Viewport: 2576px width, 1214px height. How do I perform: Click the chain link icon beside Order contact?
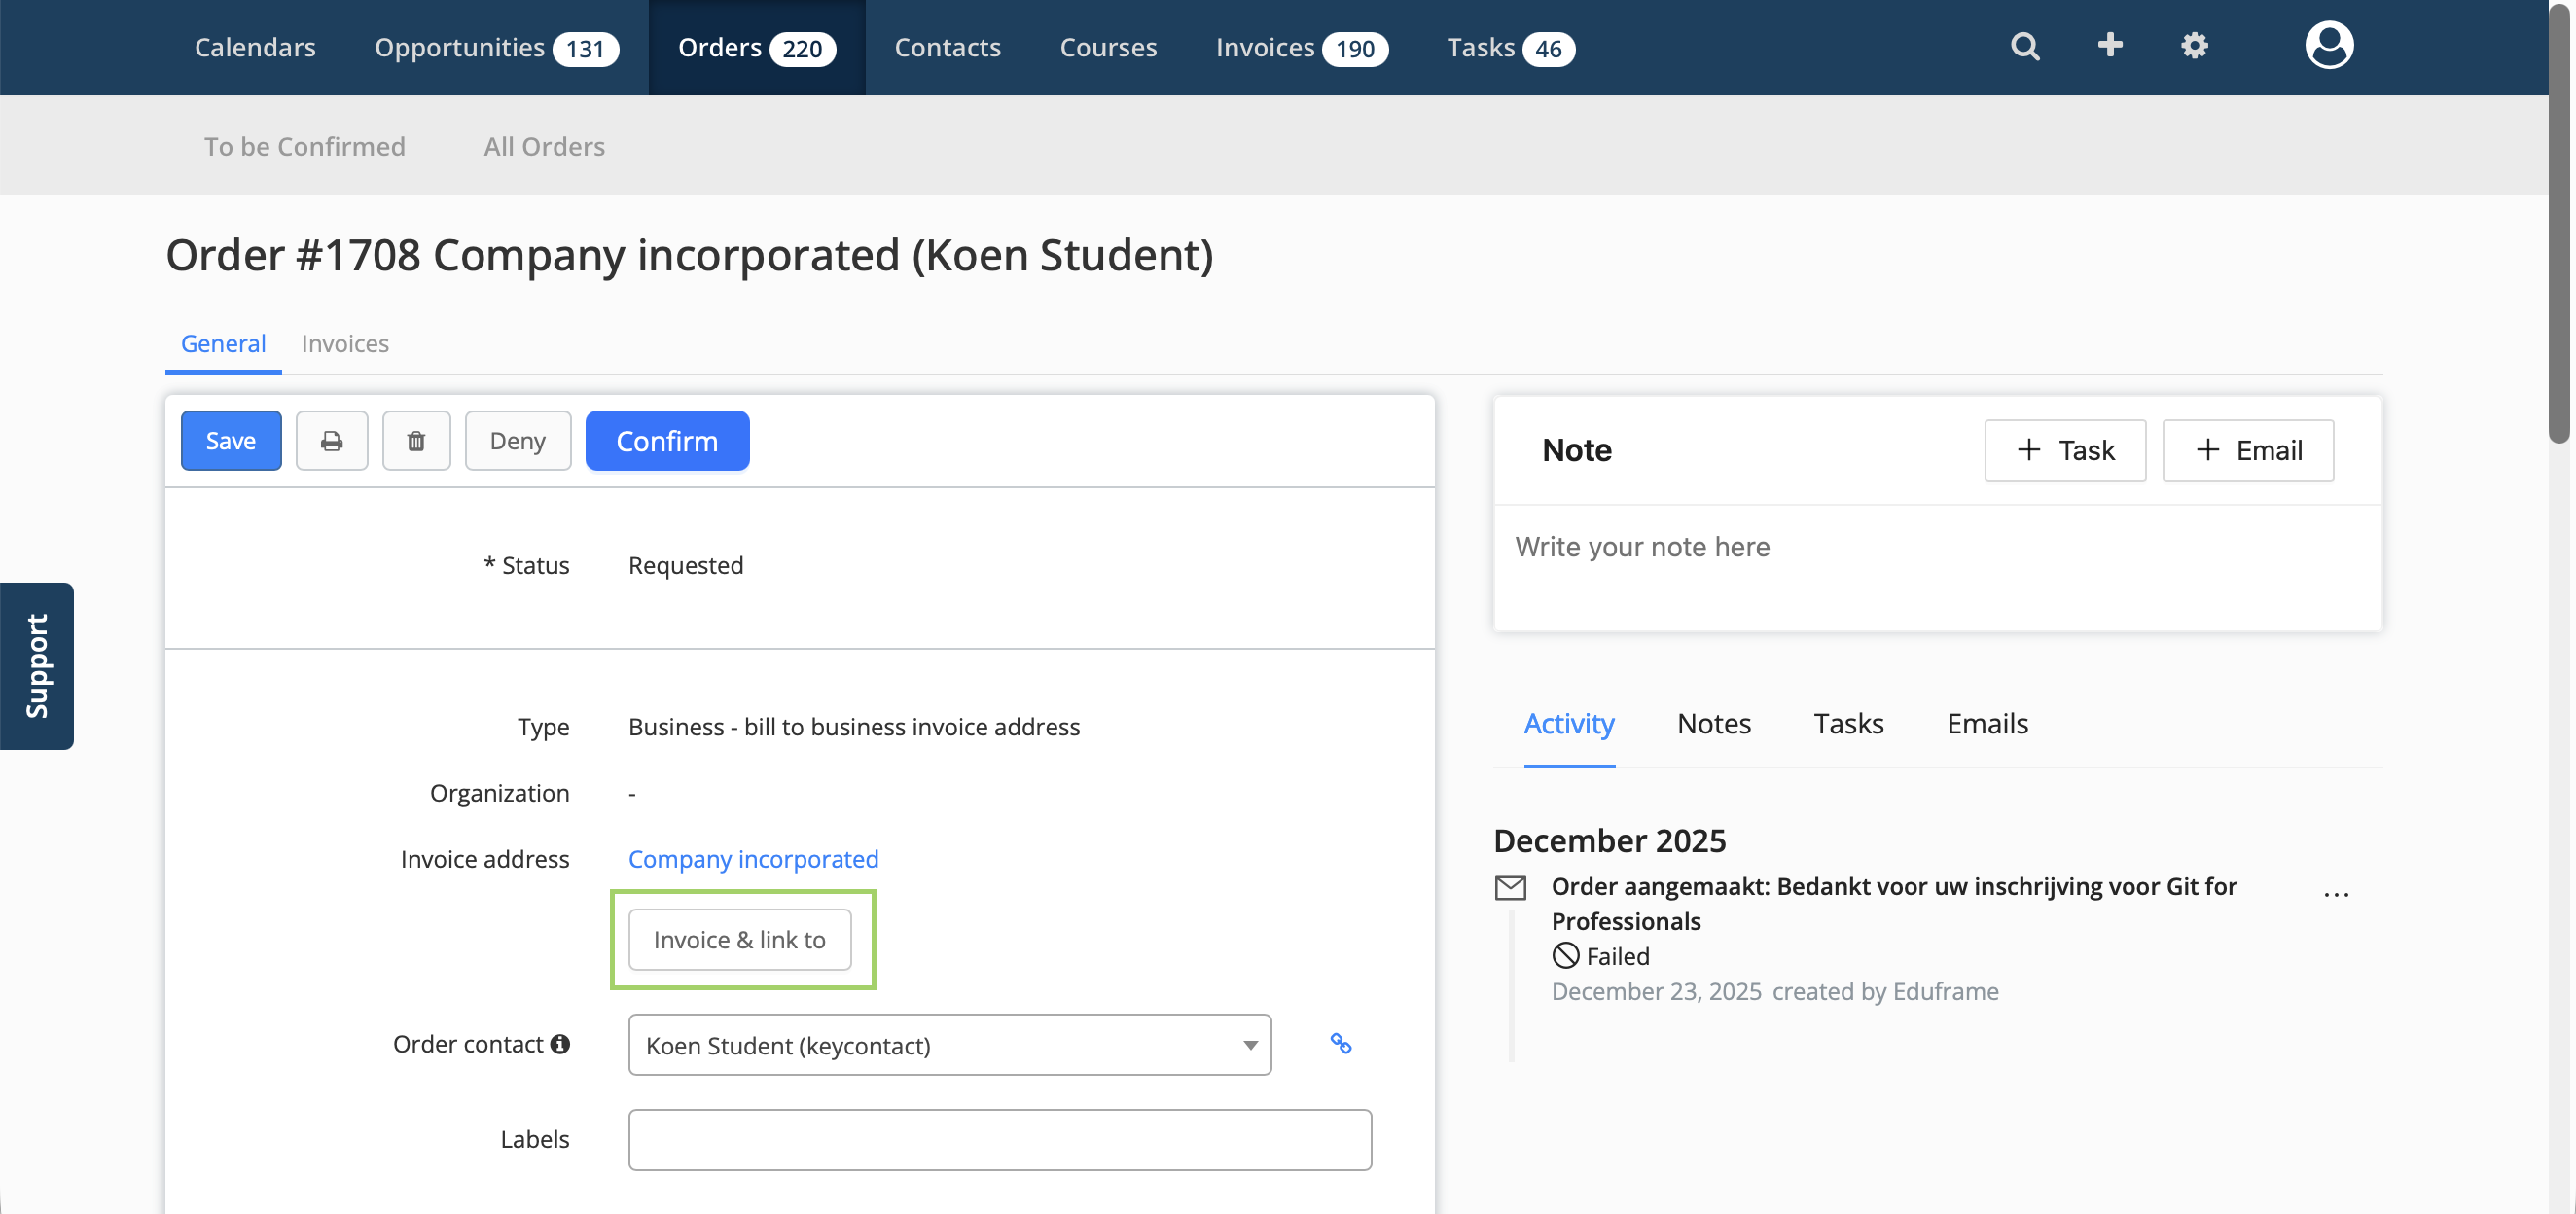[x=1340, y=1044]
